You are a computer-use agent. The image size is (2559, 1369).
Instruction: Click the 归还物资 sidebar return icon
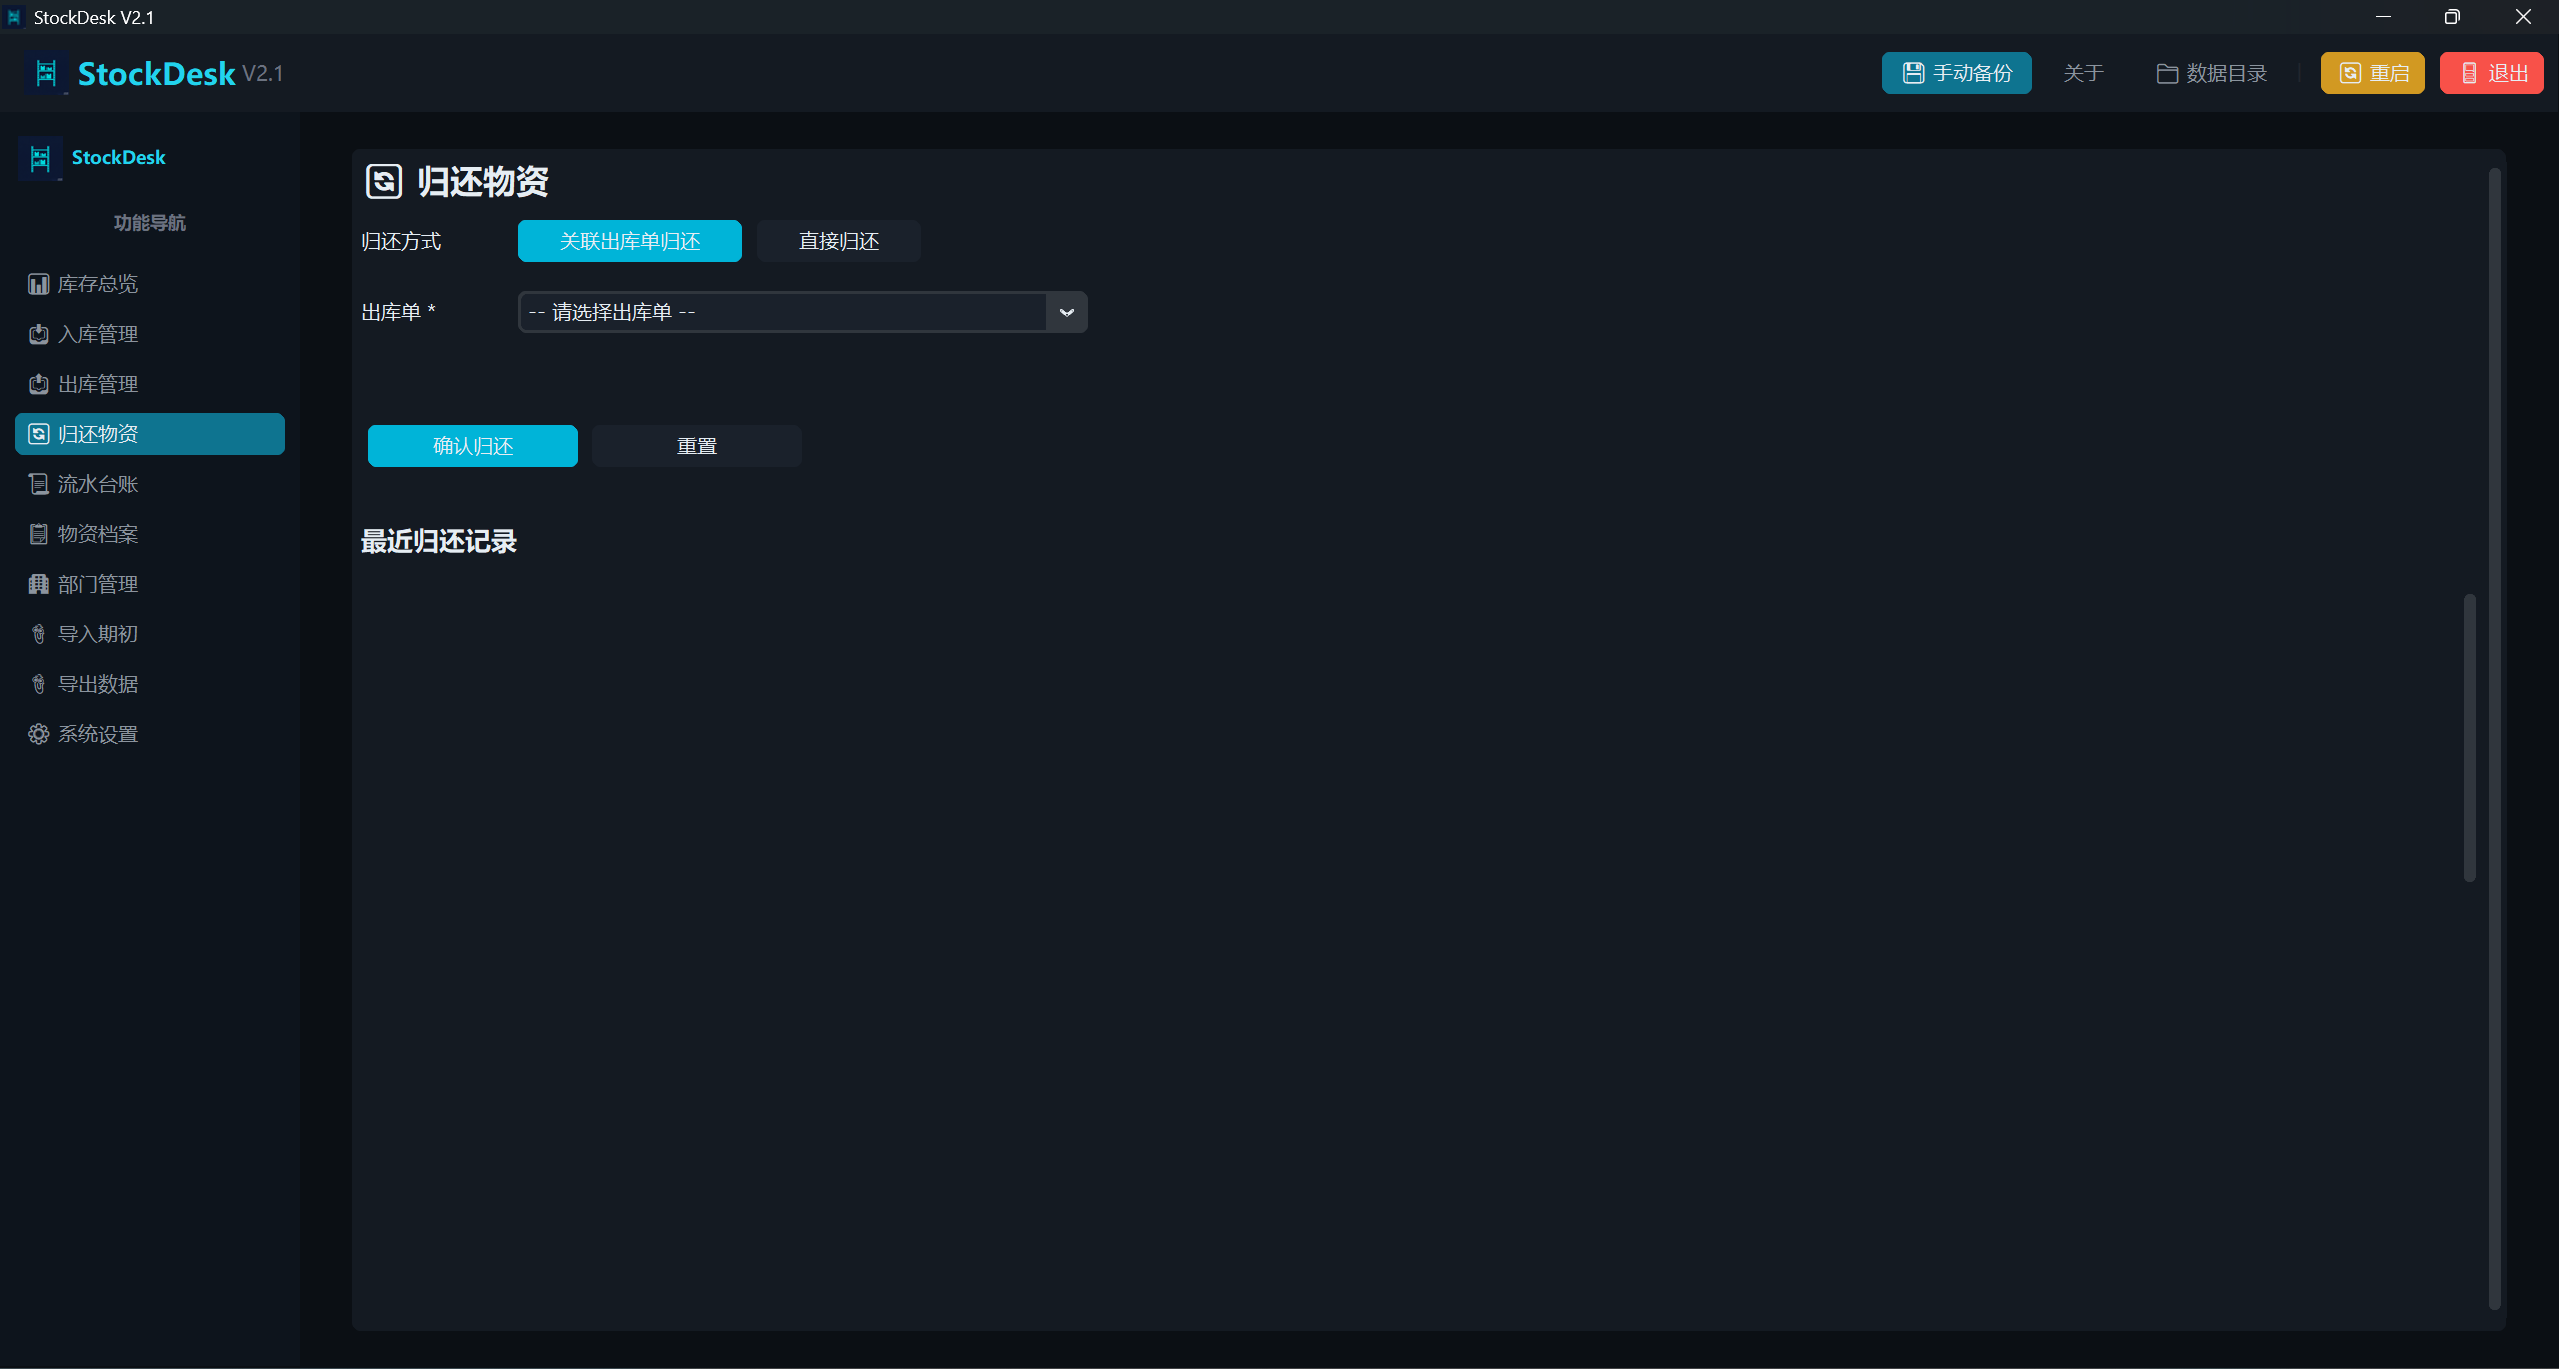coord(38,434)
